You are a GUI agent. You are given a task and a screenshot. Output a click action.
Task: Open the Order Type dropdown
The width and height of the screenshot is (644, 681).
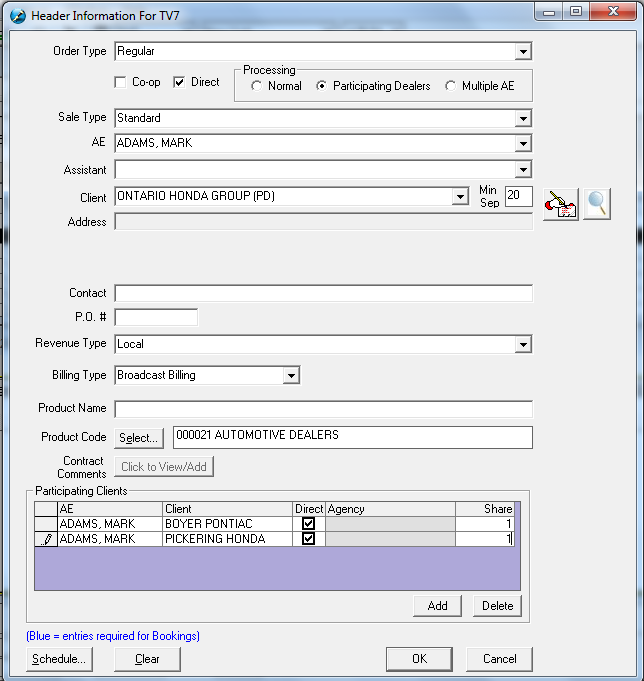(522, 51)
